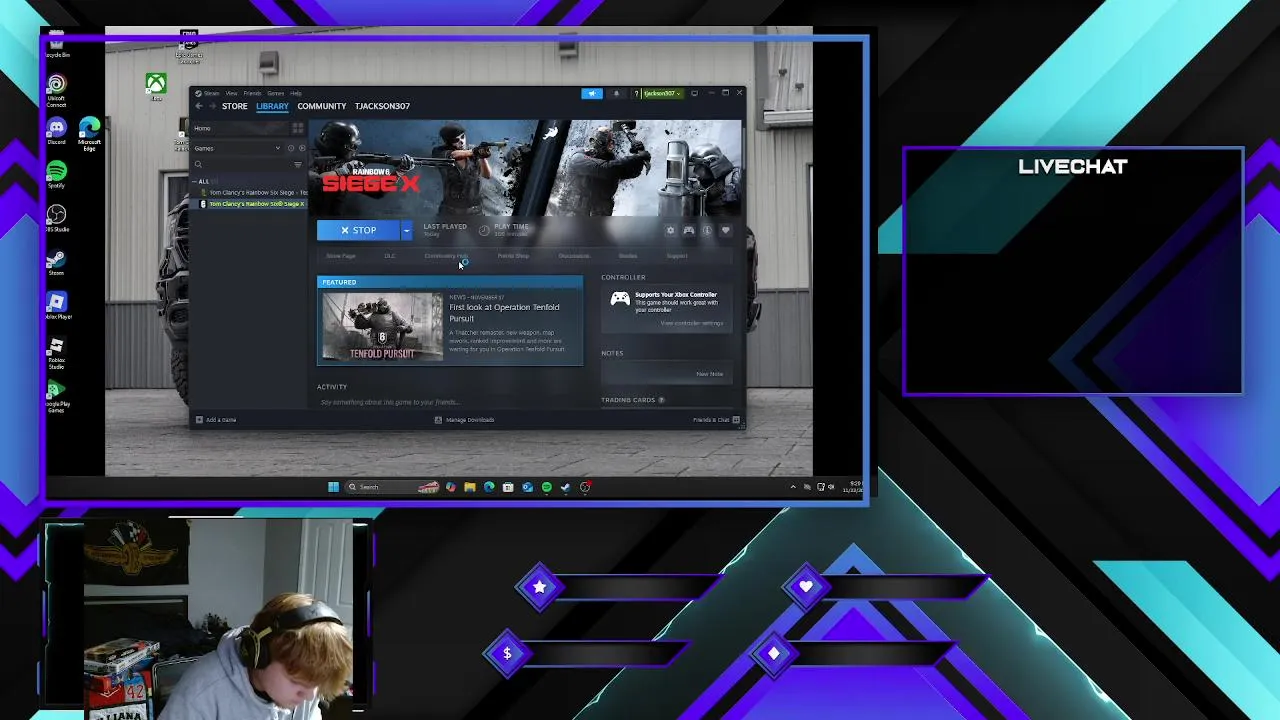Open File Explorer from taskbar

(469, 487)
